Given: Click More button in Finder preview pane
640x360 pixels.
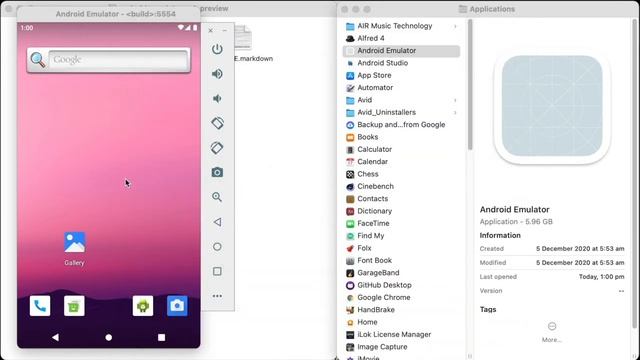Looking at the screenshot, I should coord(552,332).
